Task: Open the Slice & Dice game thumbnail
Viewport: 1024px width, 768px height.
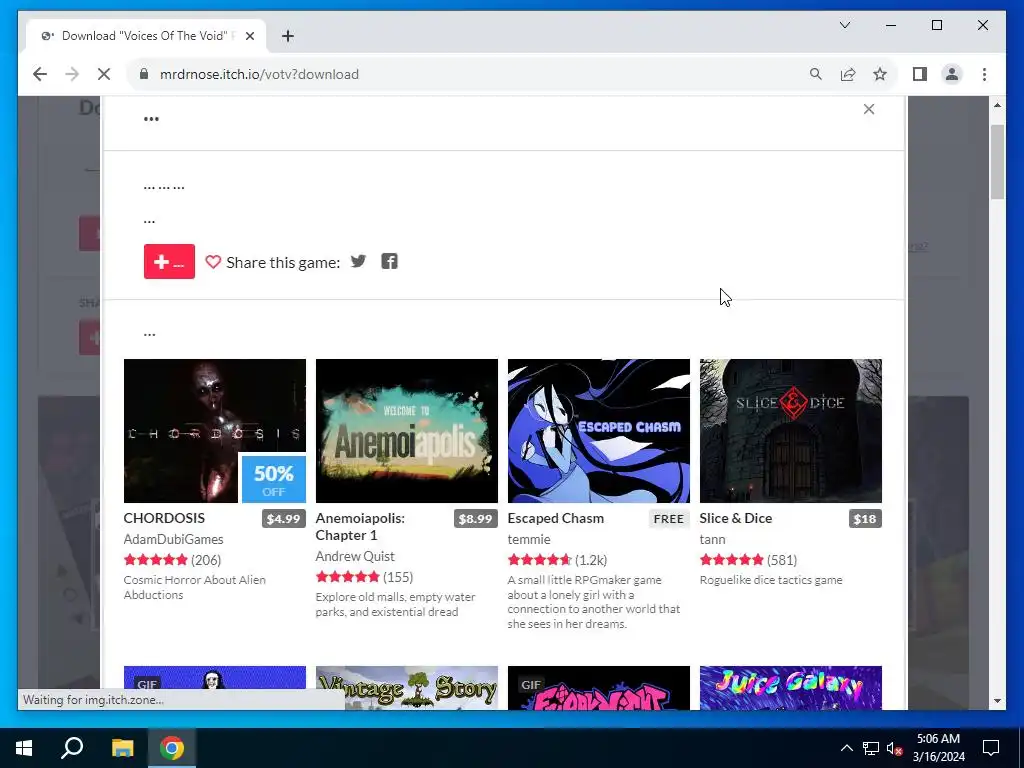Action: coord(791,431)
